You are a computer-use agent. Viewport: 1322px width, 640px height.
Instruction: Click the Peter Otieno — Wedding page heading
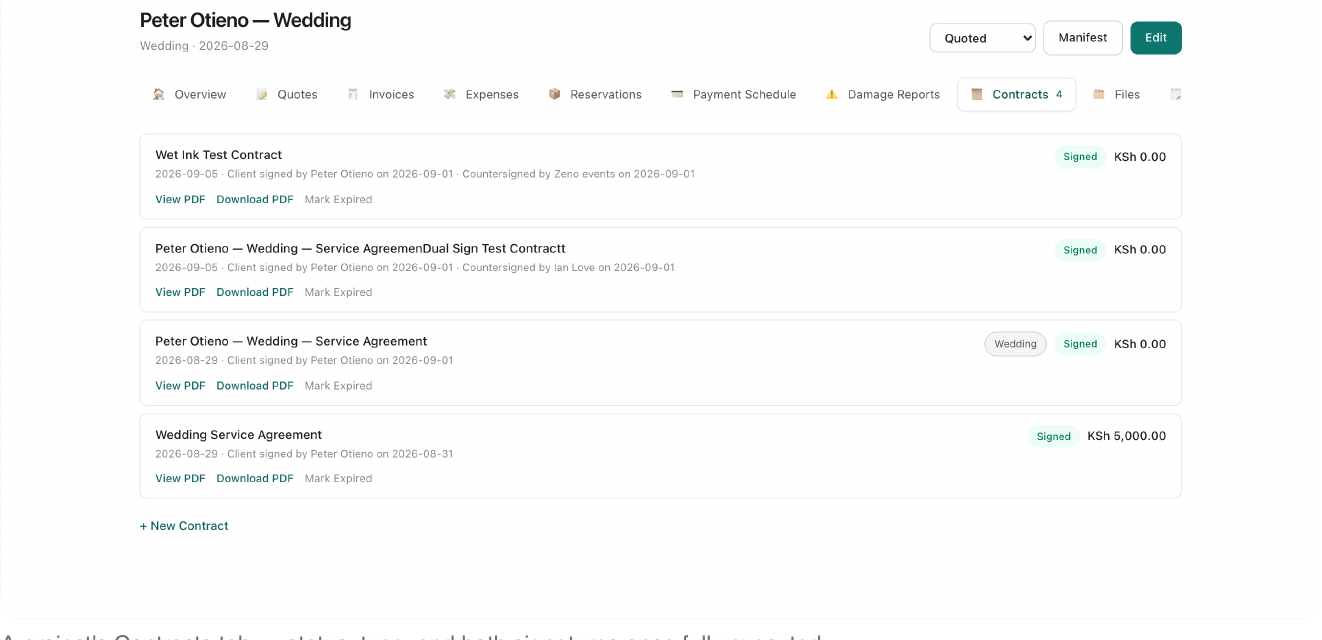(x=246, y=20)
